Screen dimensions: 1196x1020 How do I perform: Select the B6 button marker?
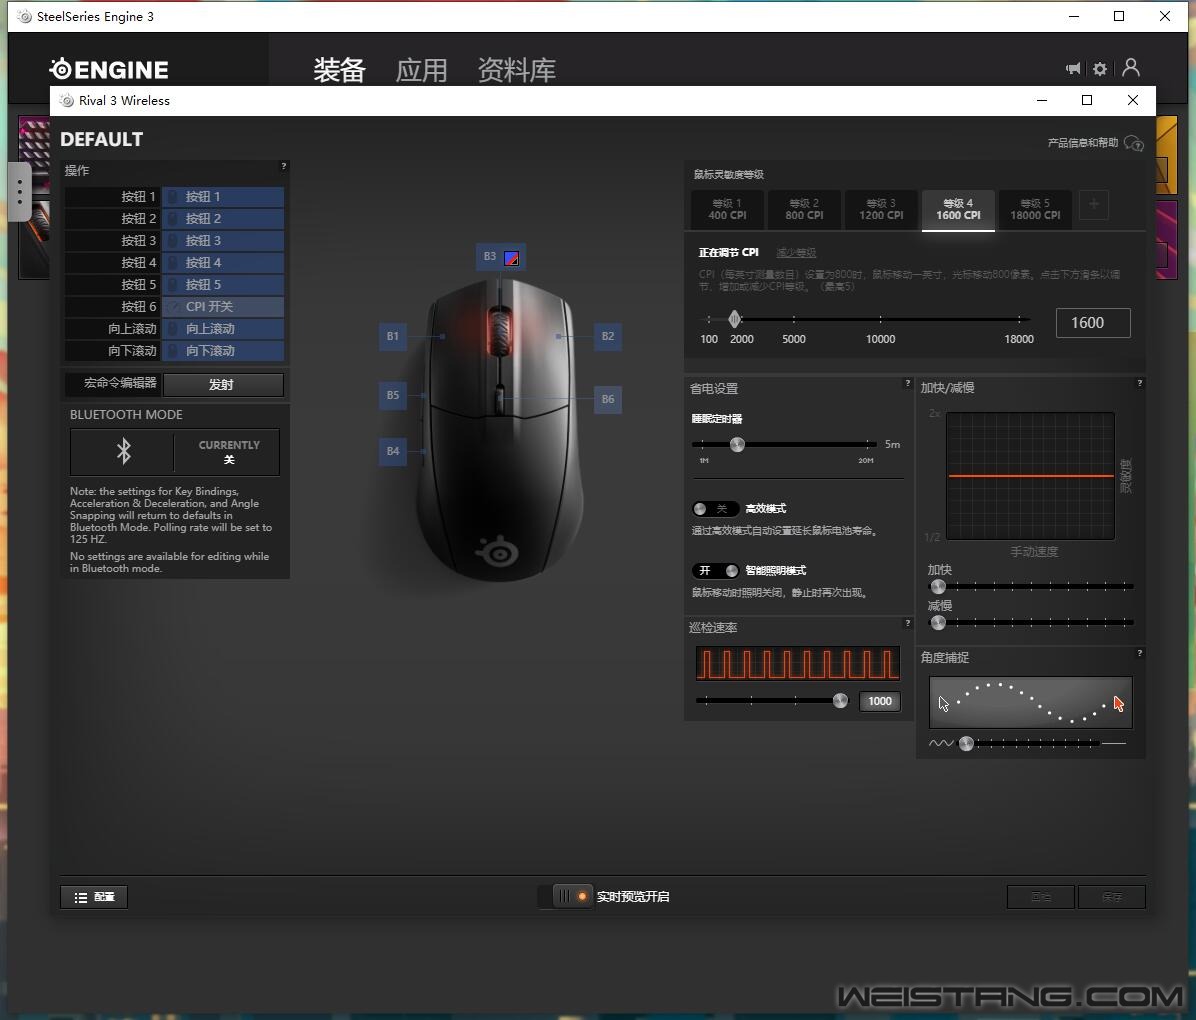pyautogui.click(x=608, y=398)
